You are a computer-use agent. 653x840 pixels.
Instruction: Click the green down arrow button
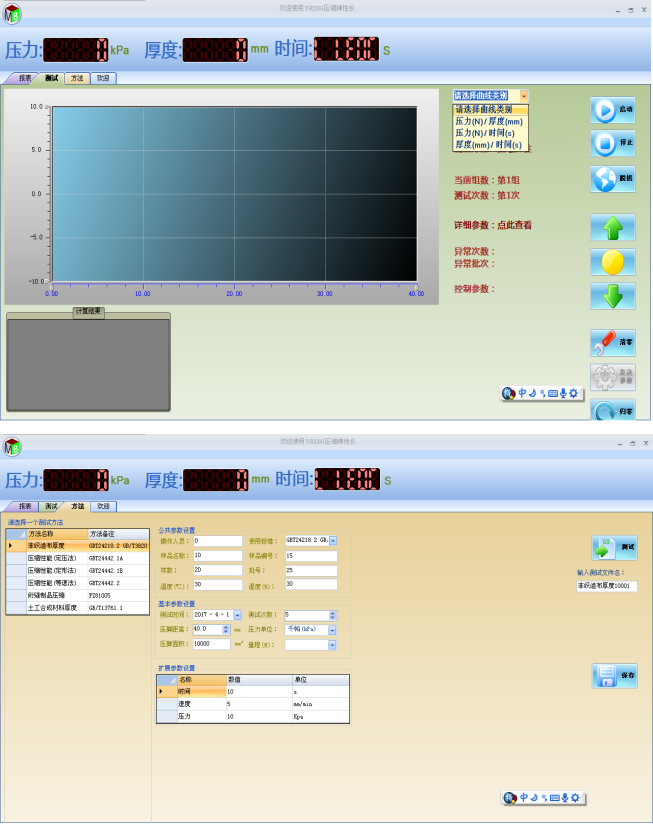click(612, 297)
